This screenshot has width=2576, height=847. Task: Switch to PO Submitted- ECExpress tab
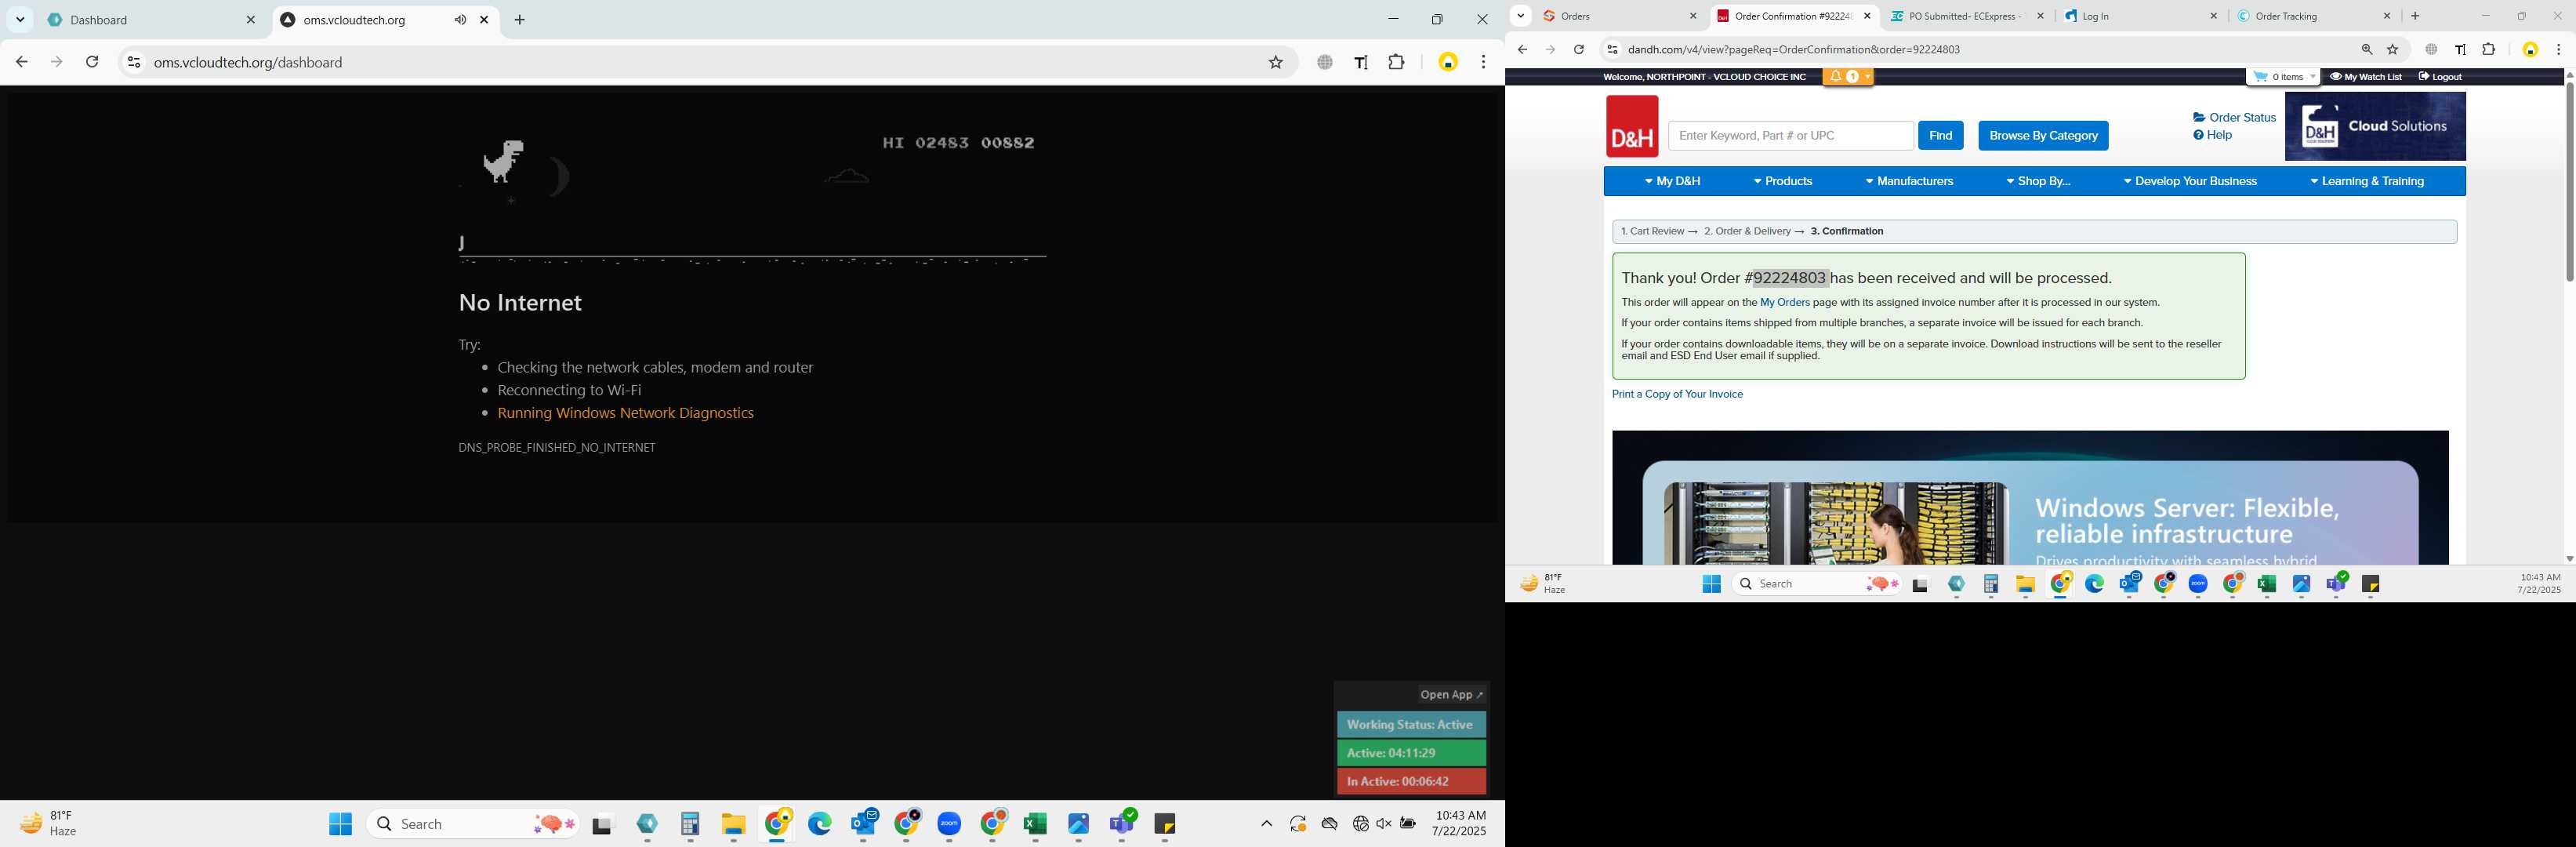(1967, 16)
